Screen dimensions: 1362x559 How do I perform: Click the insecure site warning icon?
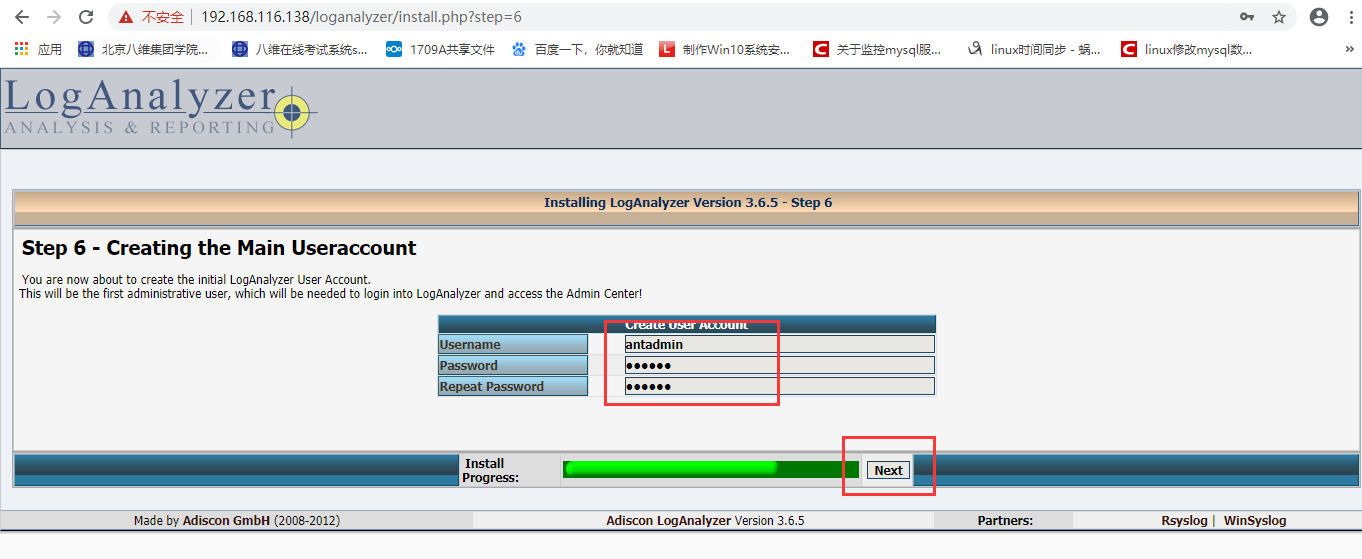coord(125,17)
